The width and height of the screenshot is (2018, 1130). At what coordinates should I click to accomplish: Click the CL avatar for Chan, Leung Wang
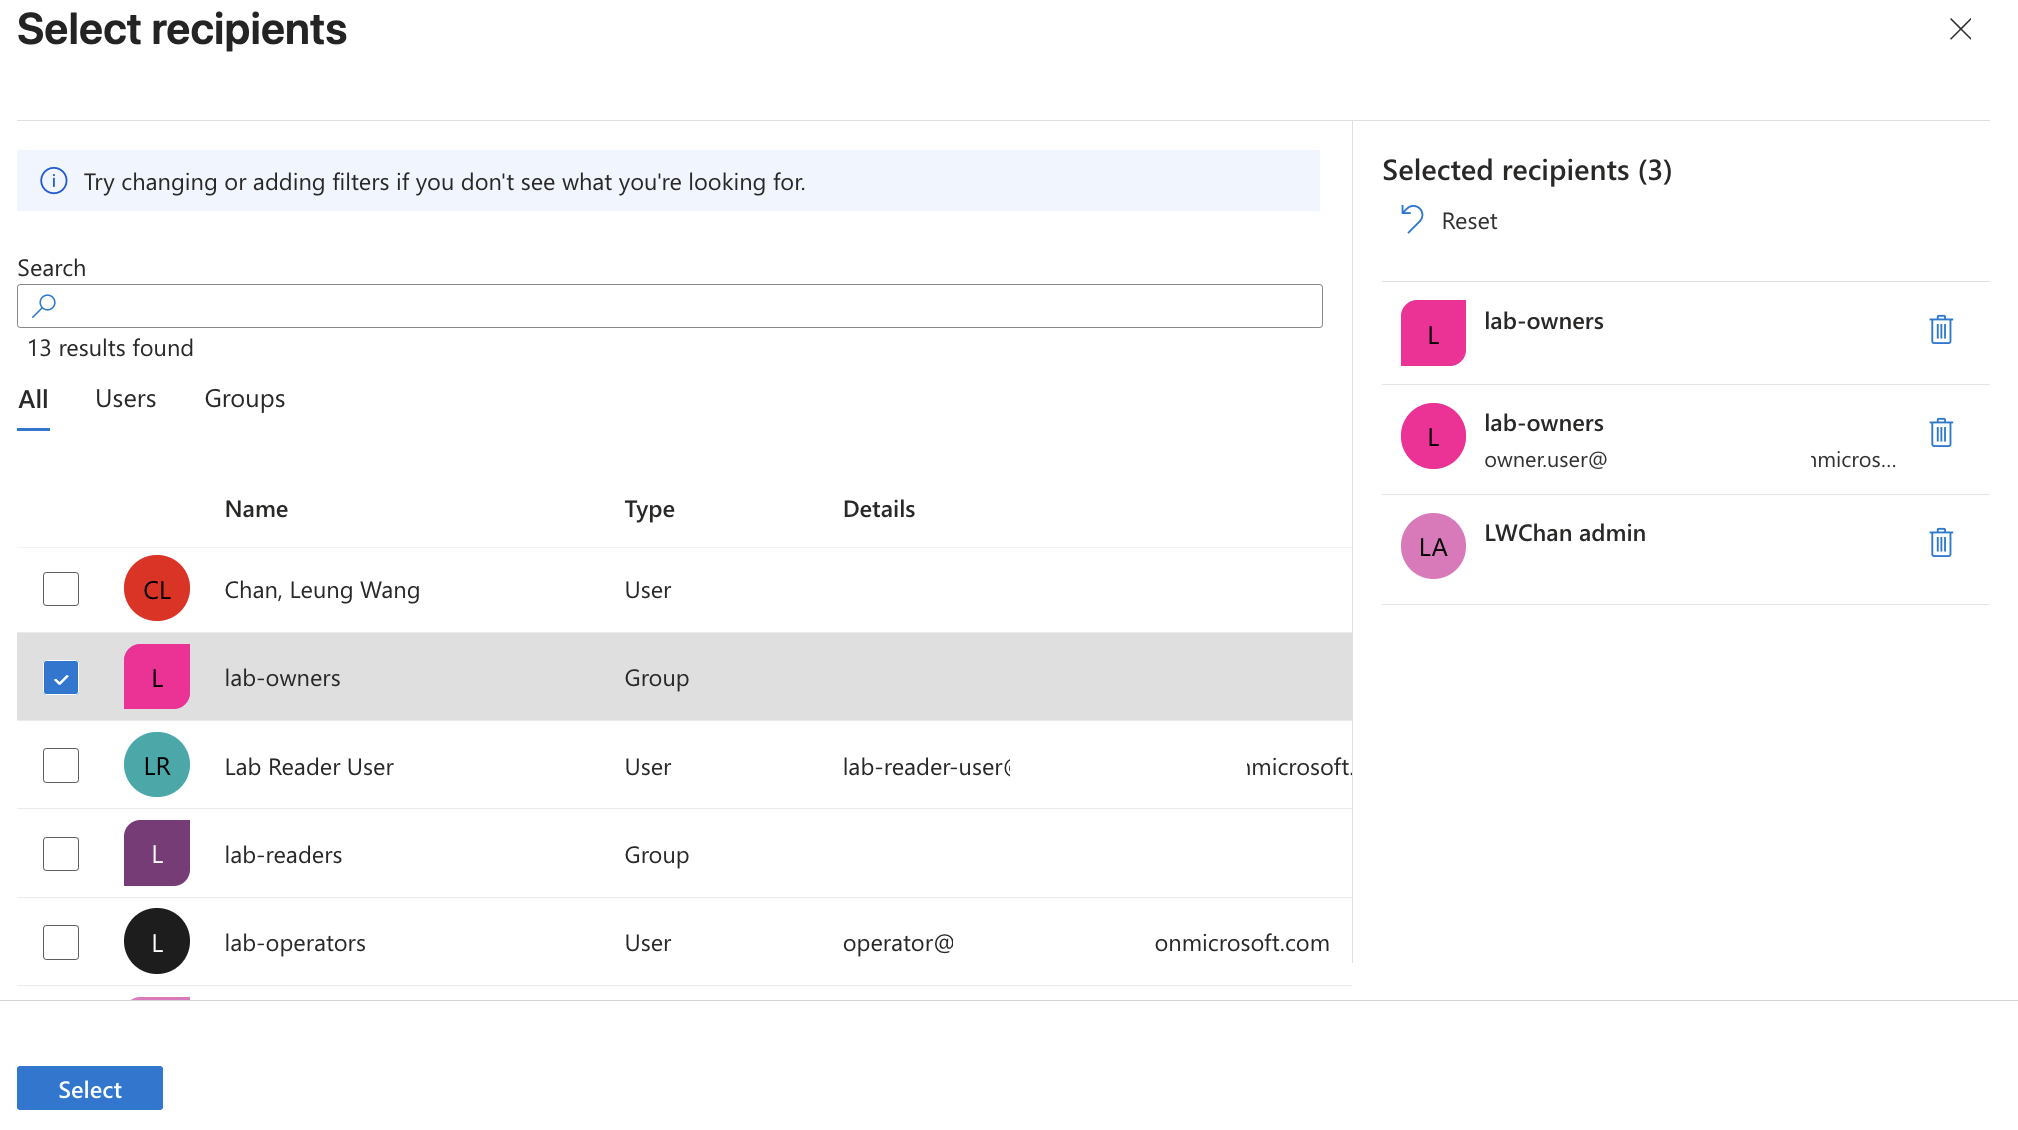click(157, 589)
